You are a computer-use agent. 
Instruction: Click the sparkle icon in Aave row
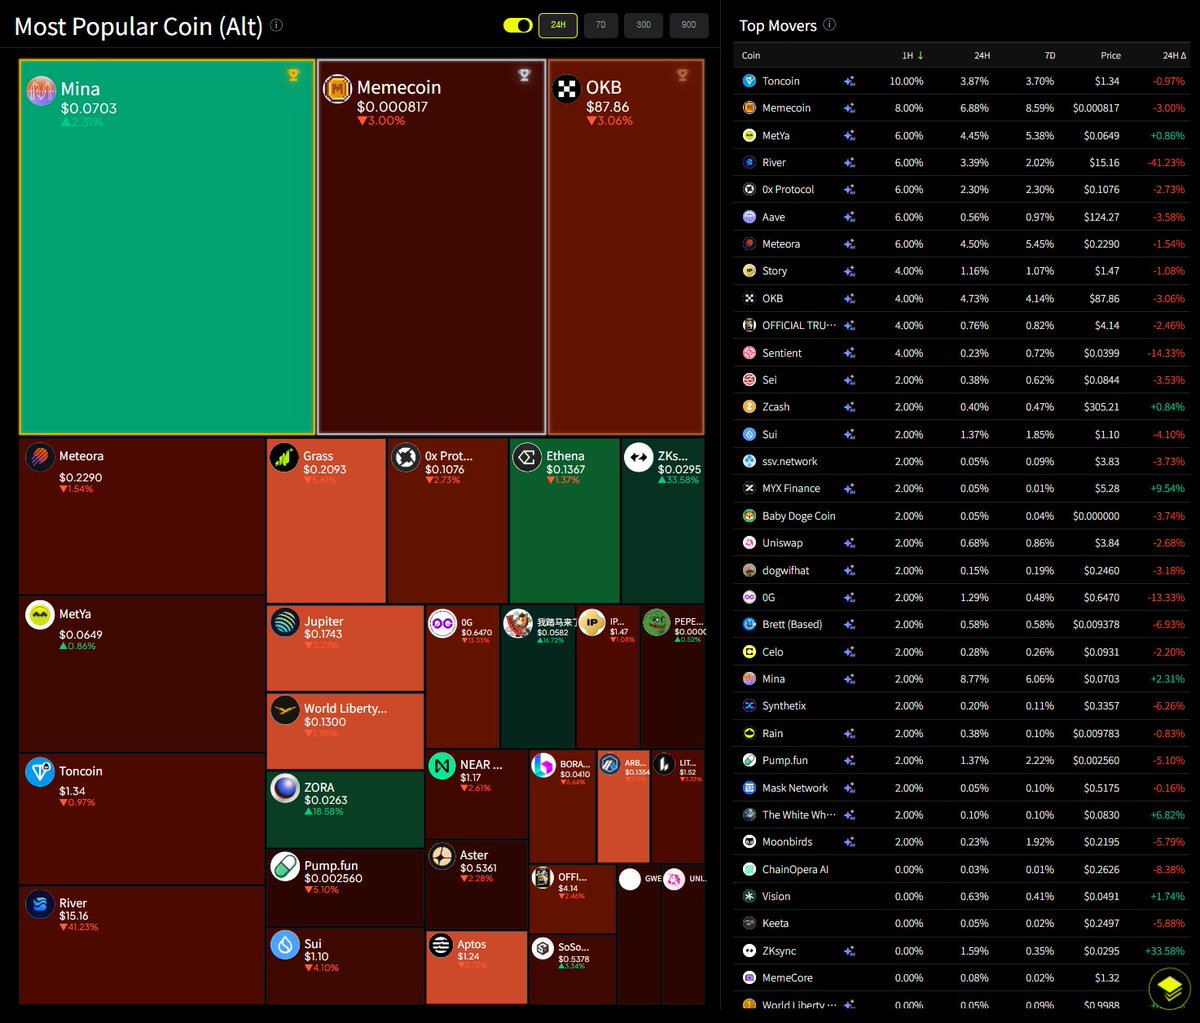tap(849, 217)
